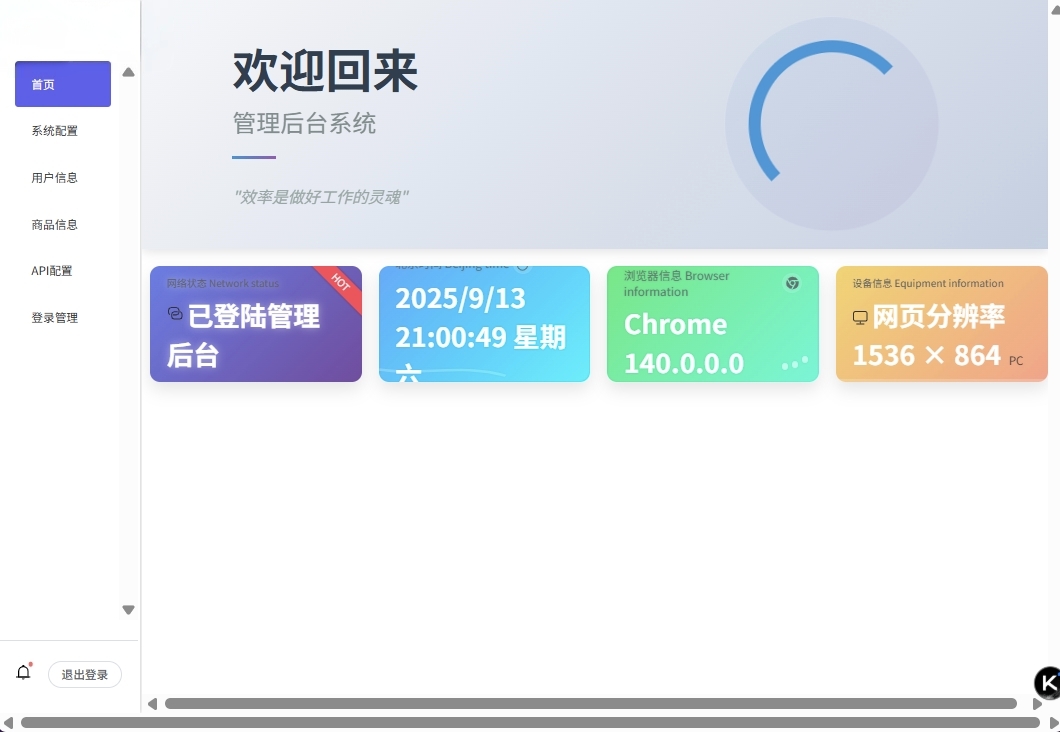Open the 首页 menu item
Screen dimensions: 1060x732
[x=62, y=84]
